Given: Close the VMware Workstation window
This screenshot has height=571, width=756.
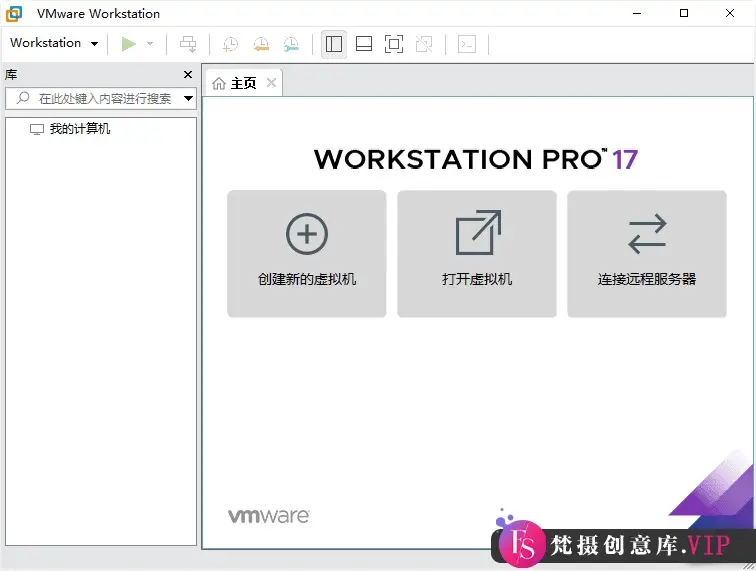Looking at the screenshot, I should (x=730, y=13).
